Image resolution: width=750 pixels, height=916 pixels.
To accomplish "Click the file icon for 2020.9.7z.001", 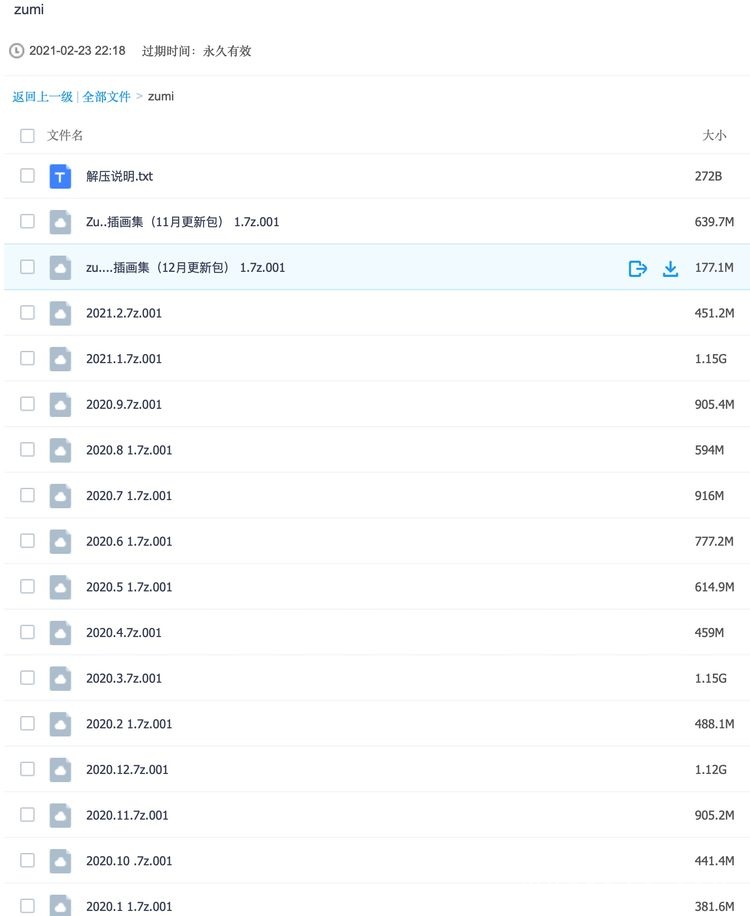I will point(60,404).
